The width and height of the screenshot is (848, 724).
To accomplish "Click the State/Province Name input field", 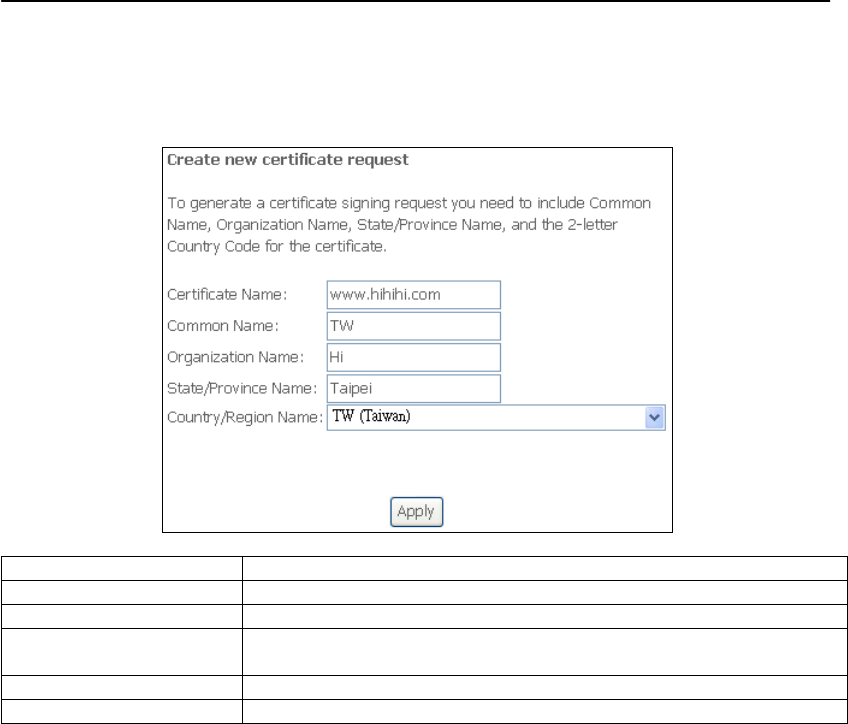I will [414, 389].
